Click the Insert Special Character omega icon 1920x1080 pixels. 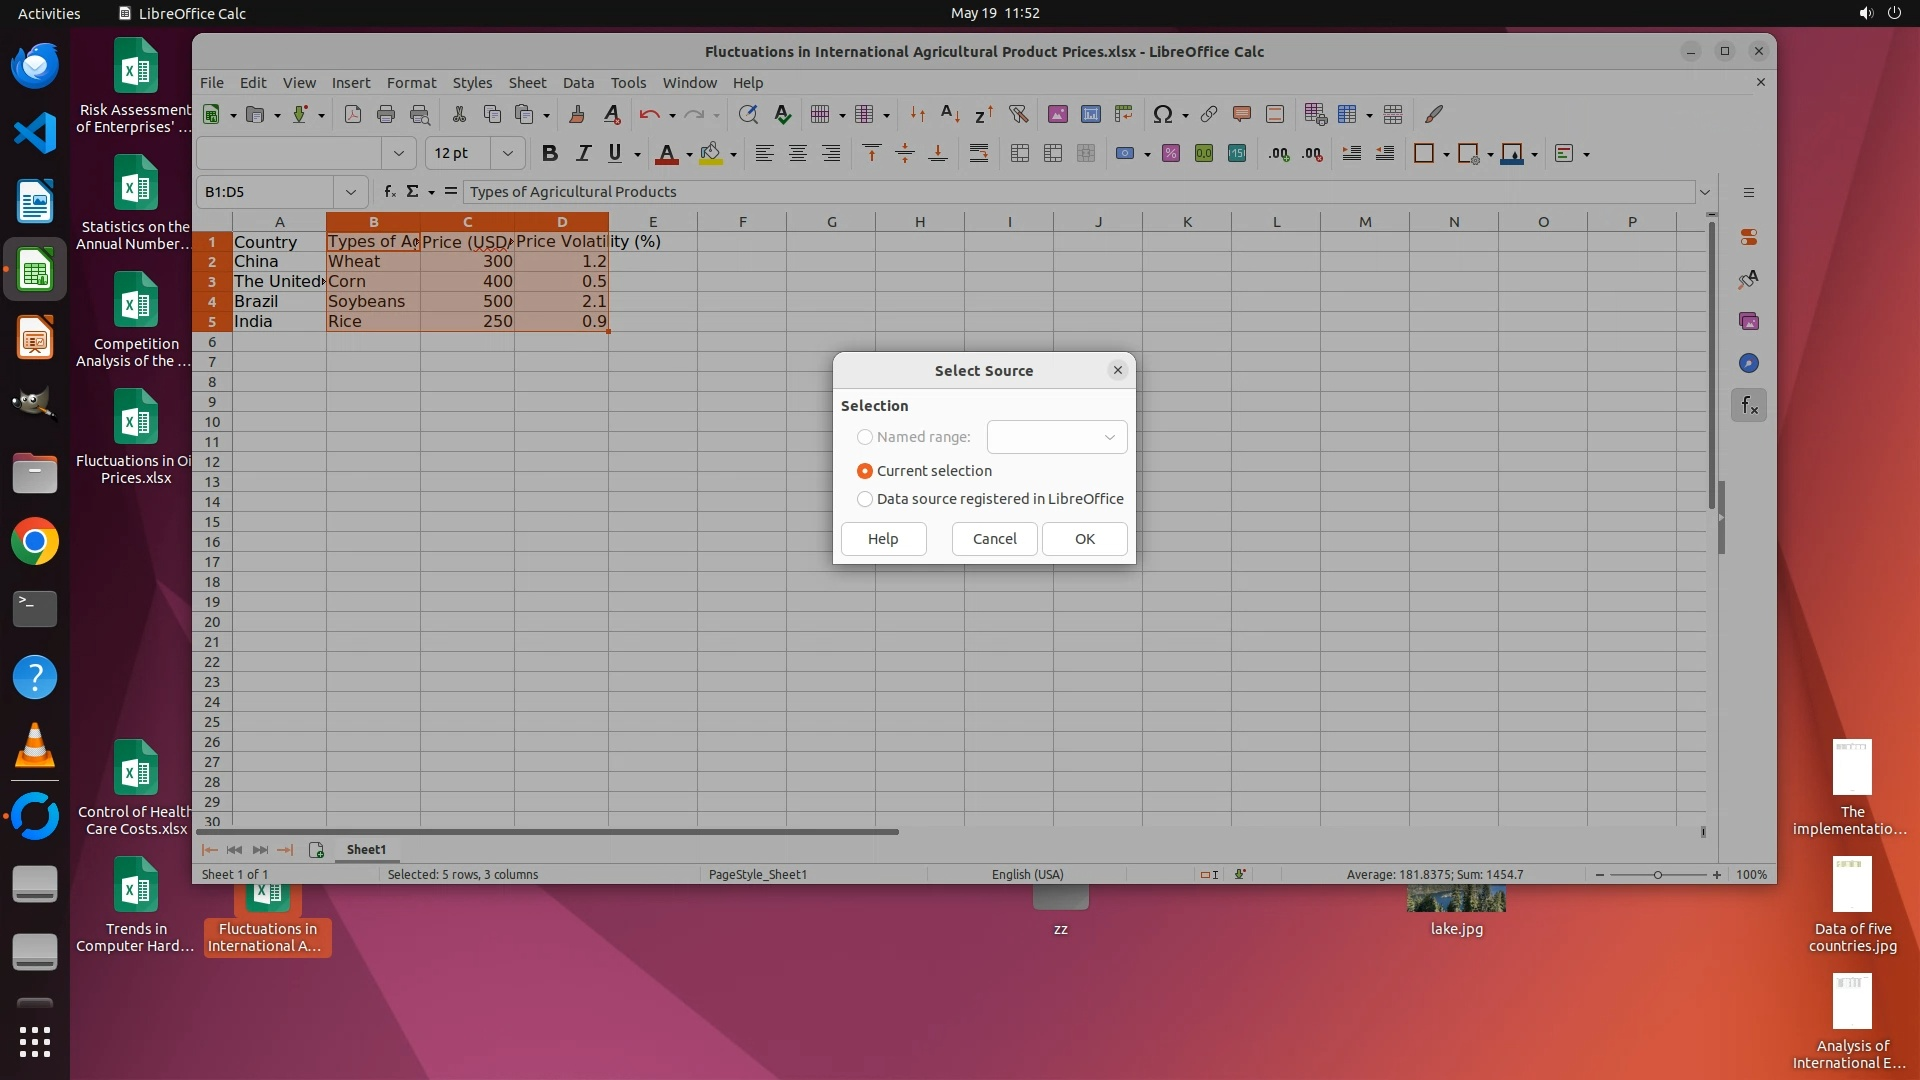1161,114
